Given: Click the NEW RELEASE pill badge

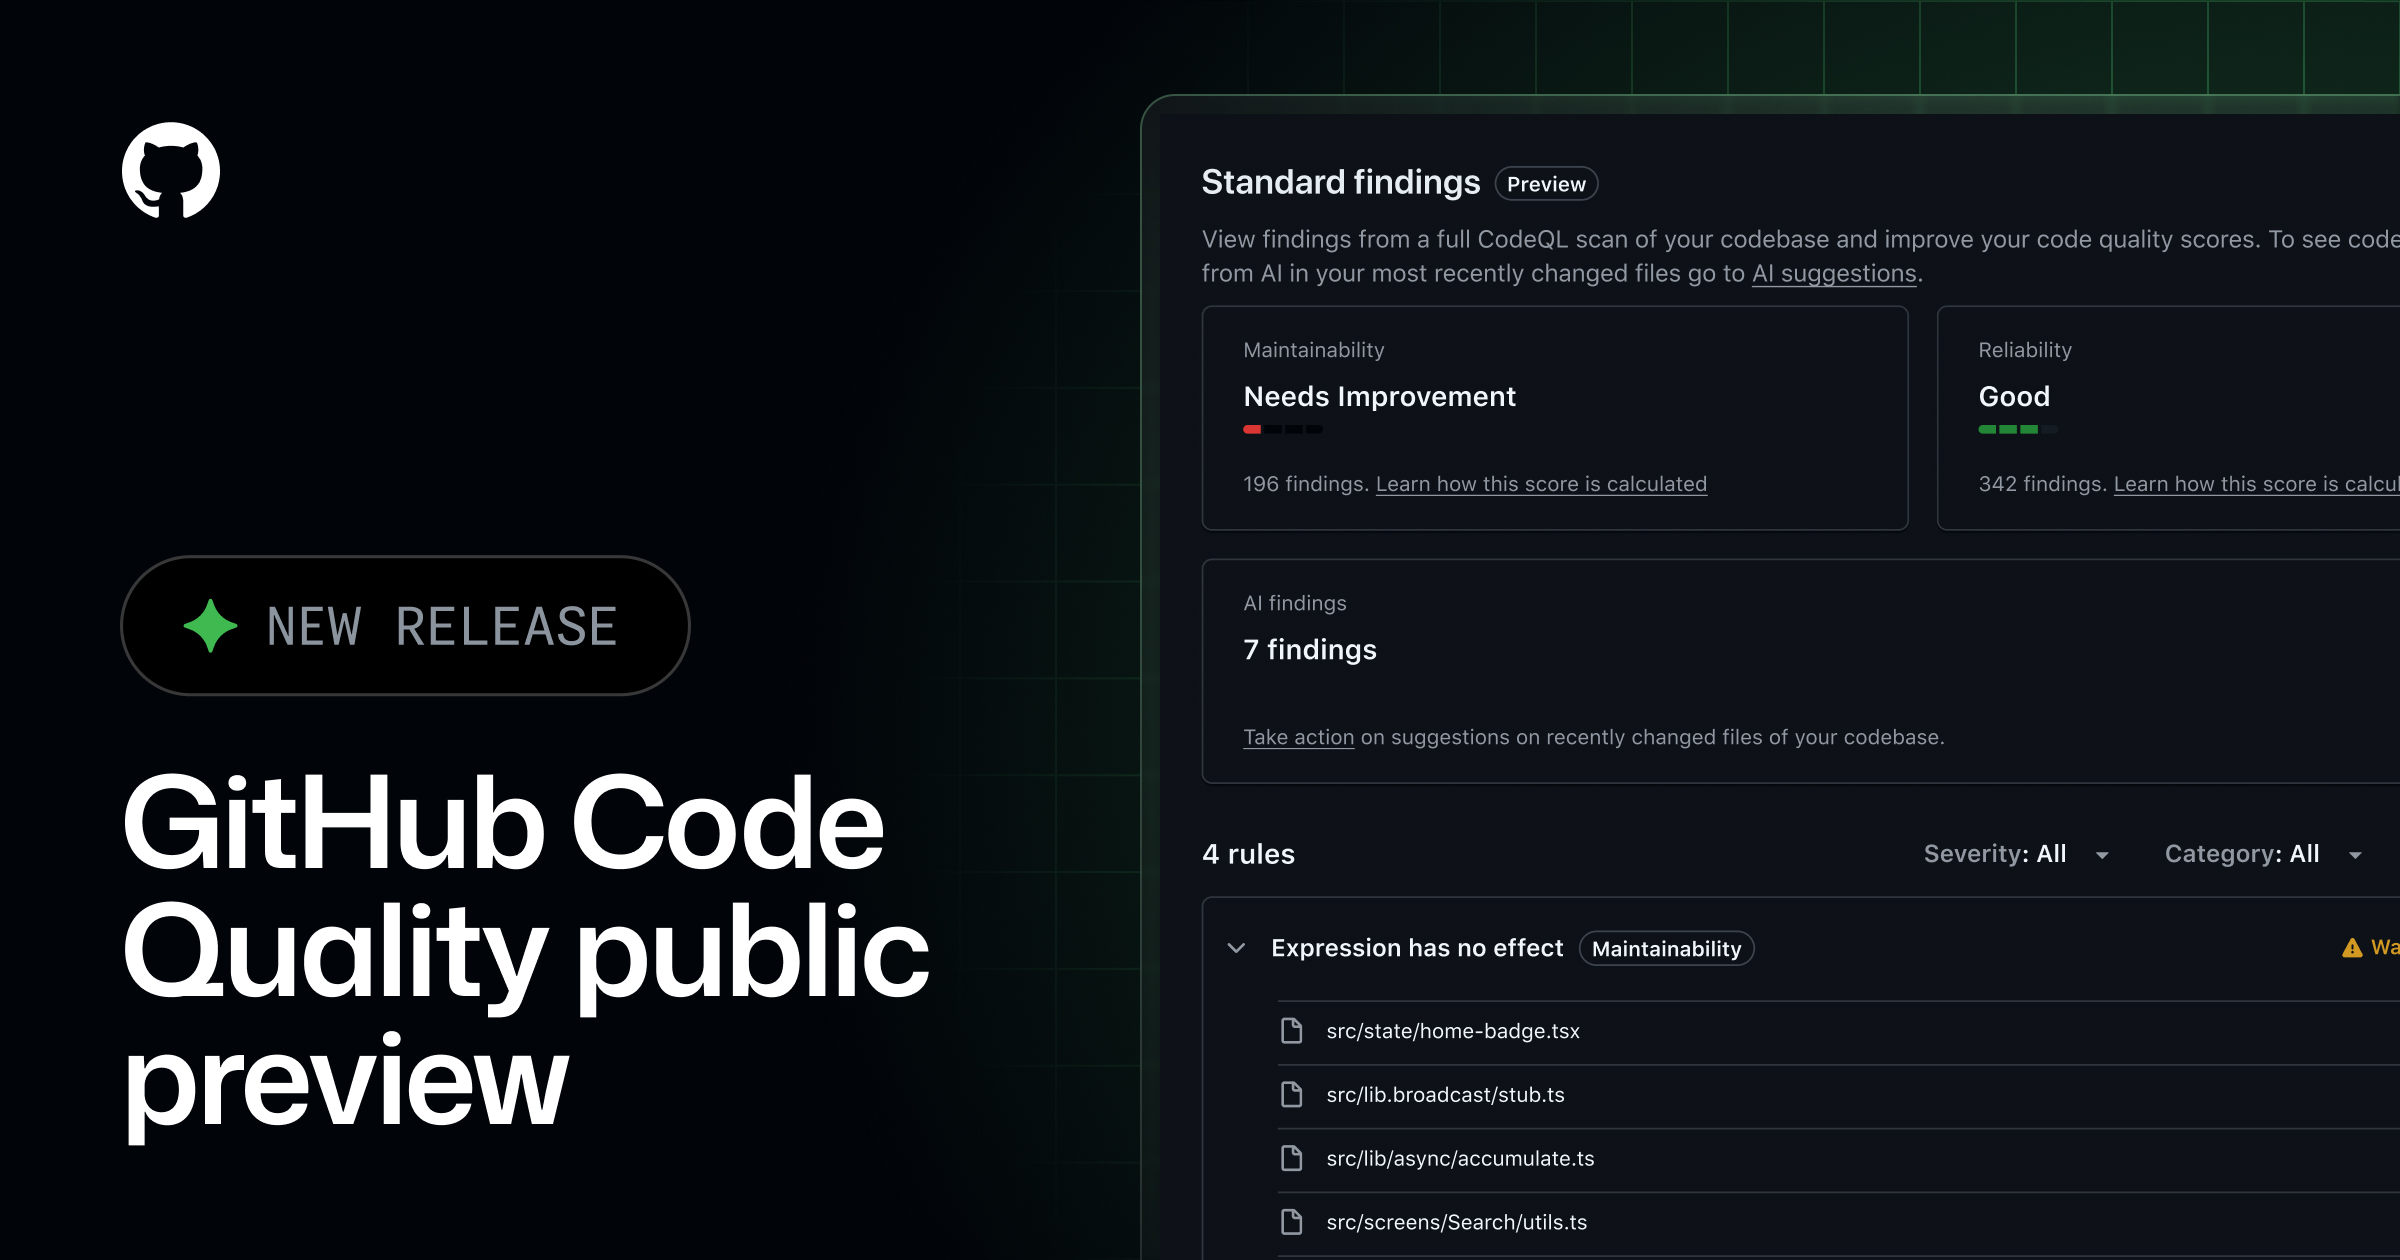Looking at the screenshot, I should point(405,626).
